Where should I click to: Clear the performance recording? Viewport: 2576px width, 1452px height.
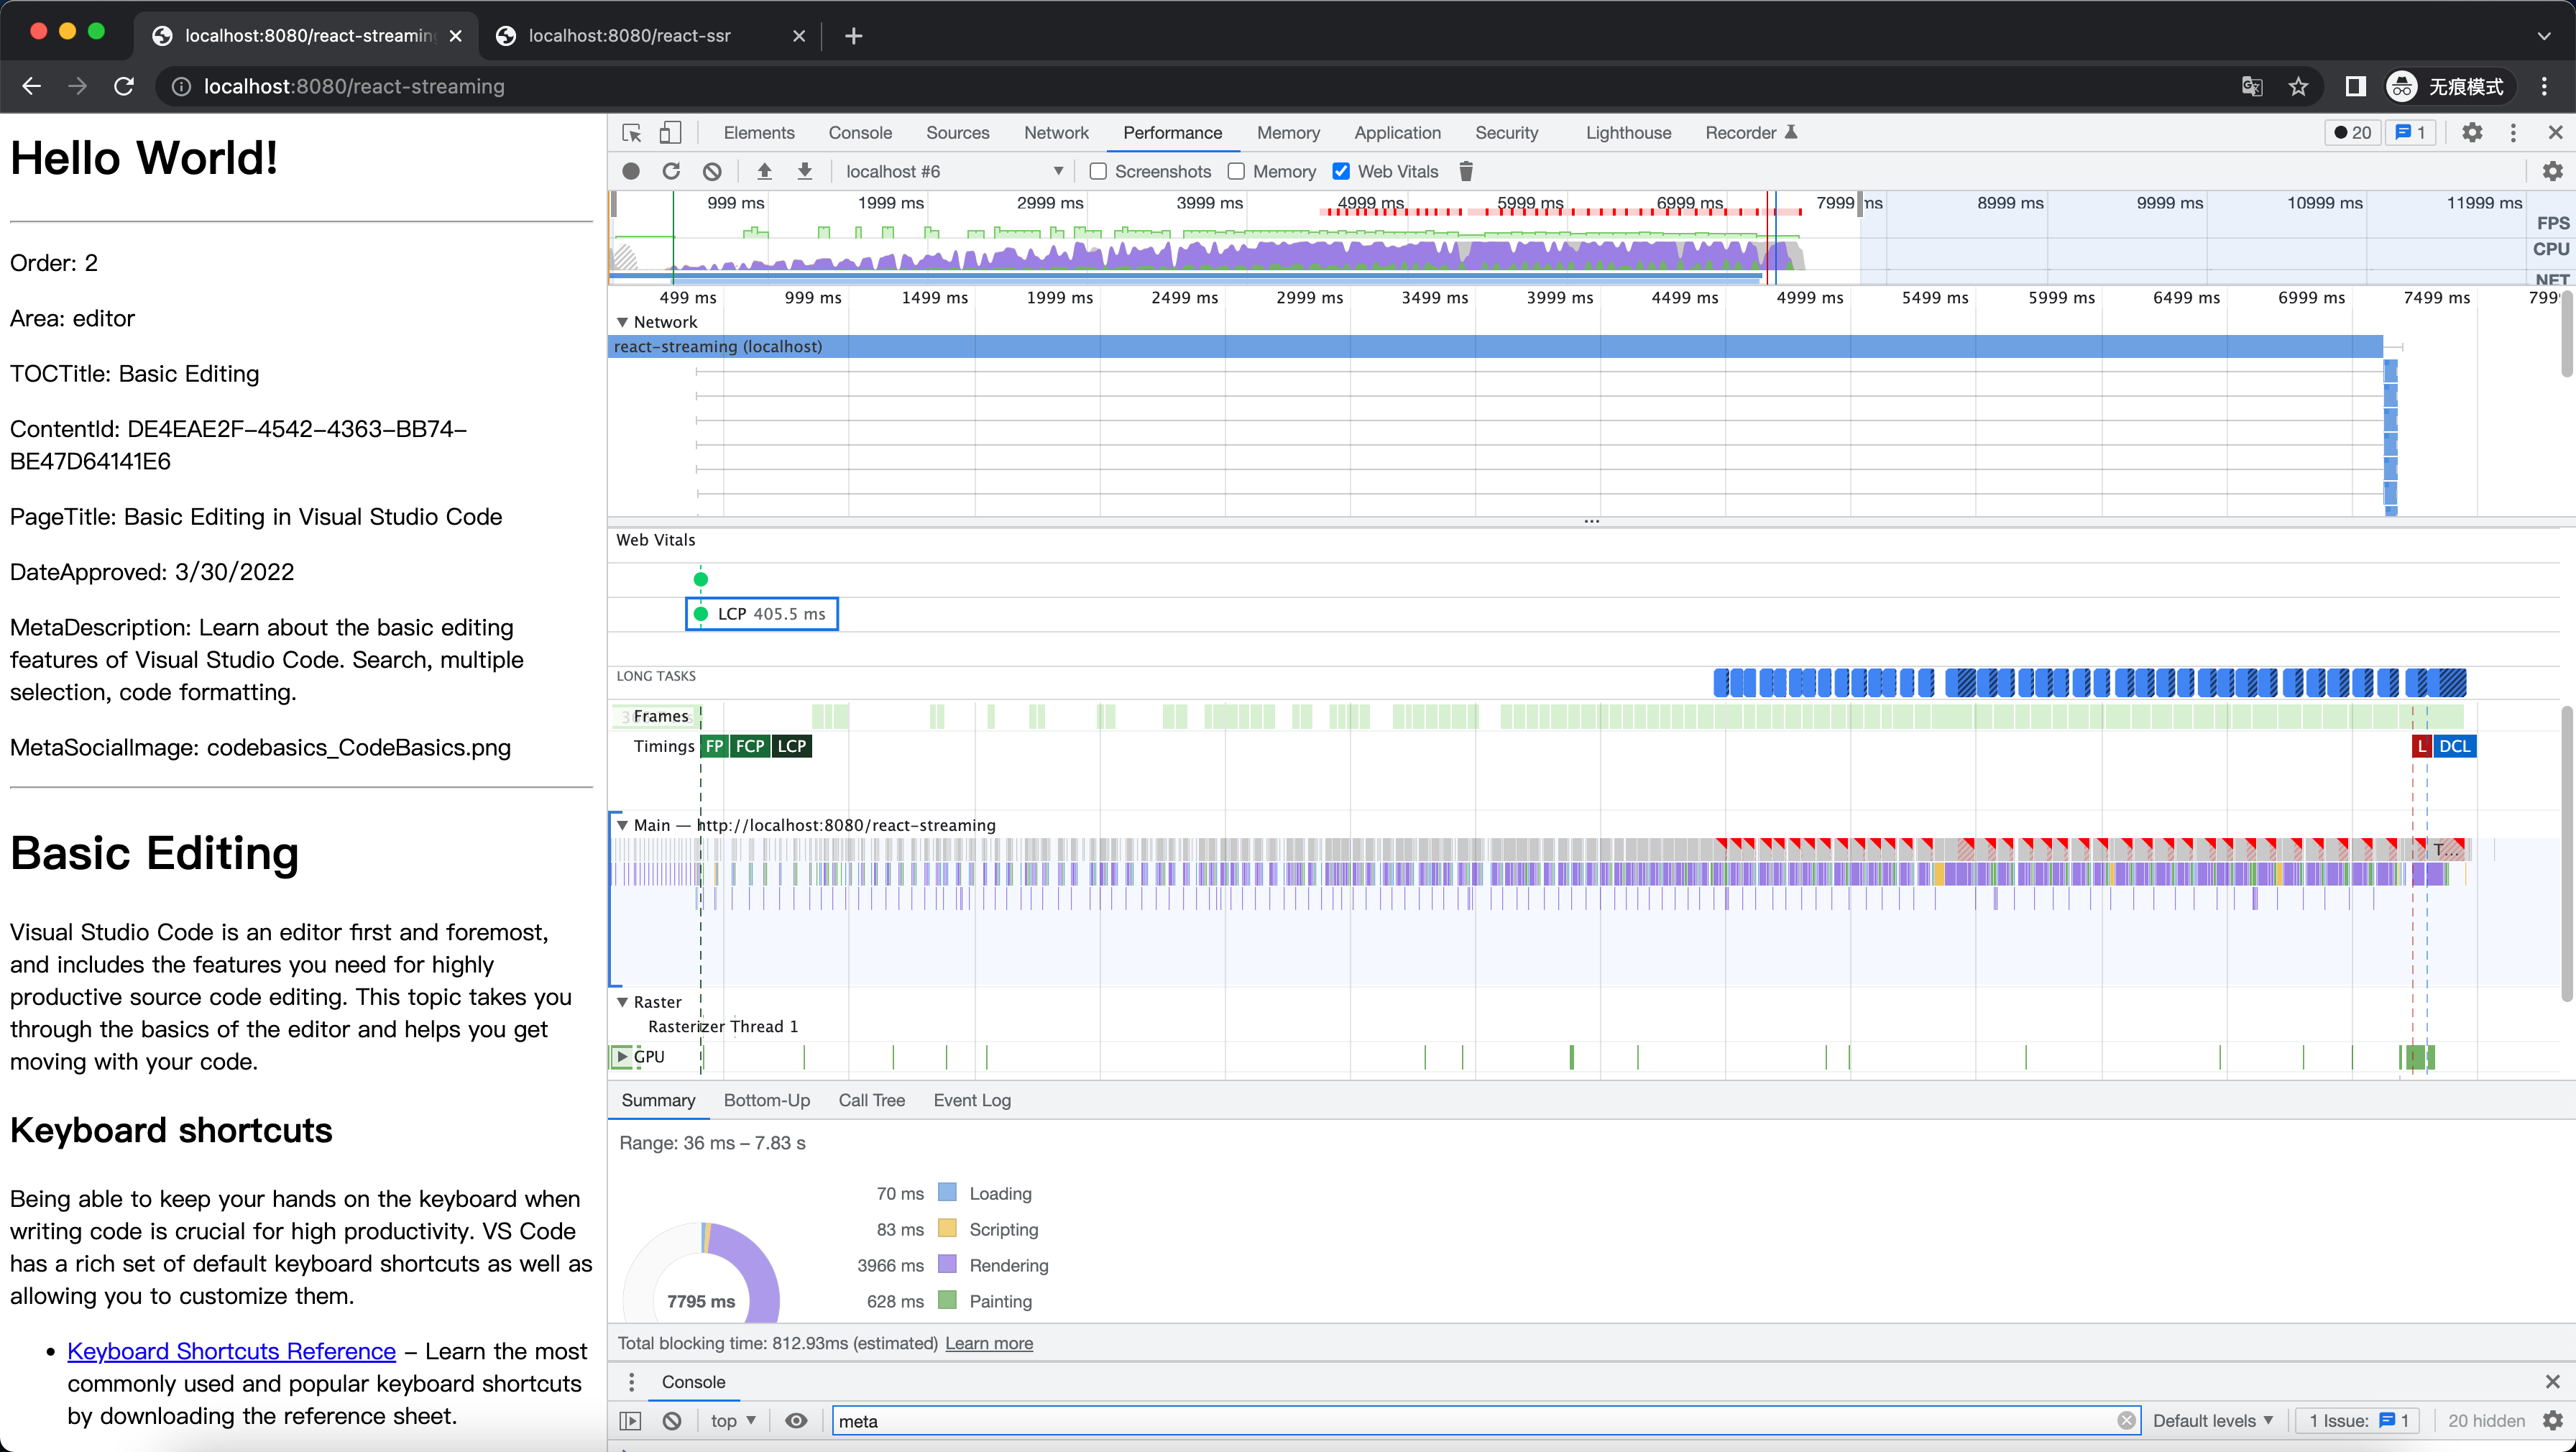point(712,171)
